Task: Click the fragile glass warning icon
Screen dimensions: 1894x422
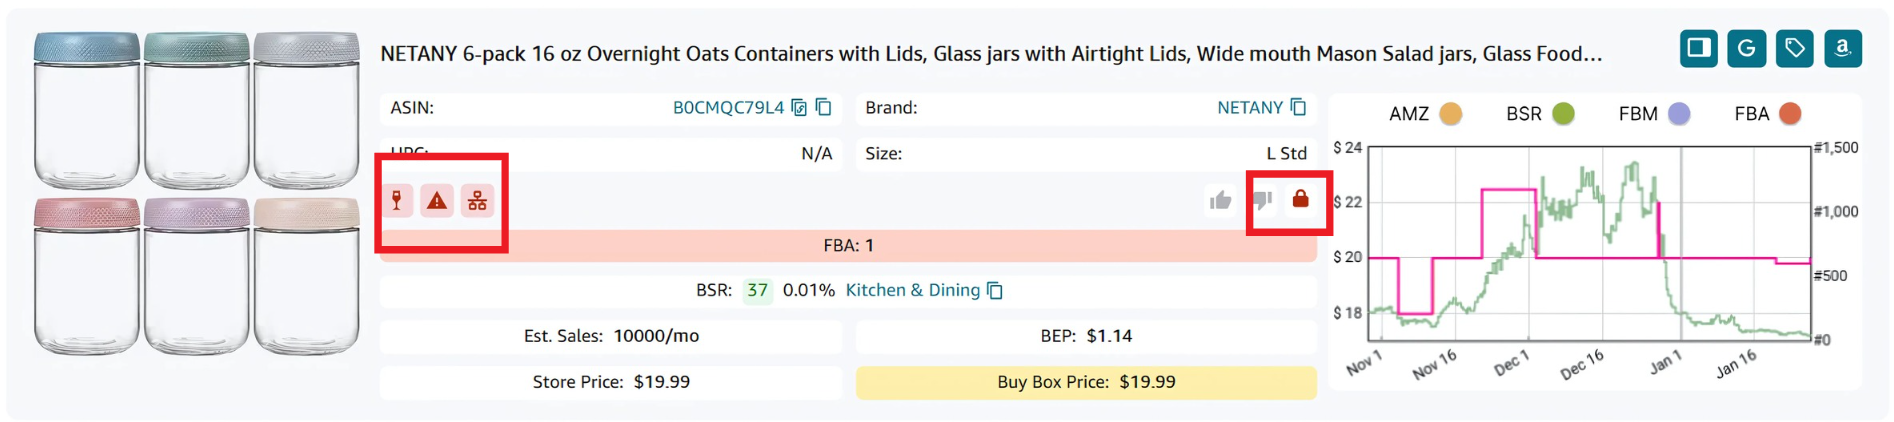Action: [x=397, y=201]
